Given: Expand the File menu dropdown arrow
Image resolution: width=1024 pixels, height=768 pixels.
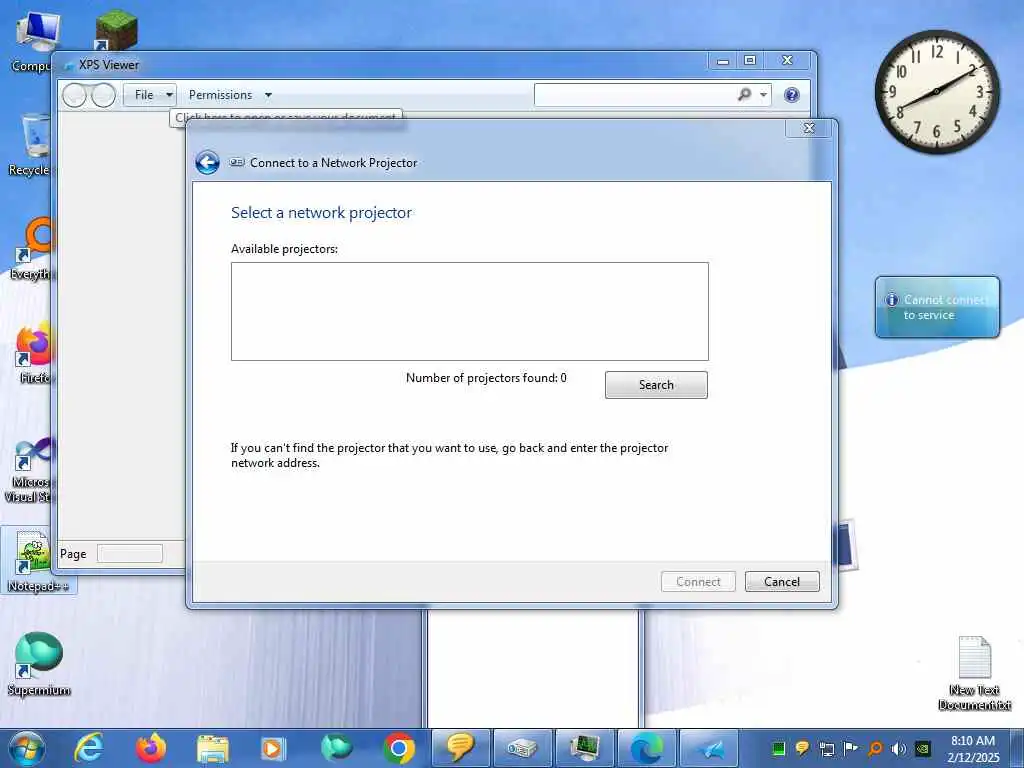Looking at the screenshot, I should click(x=170, y=95).
